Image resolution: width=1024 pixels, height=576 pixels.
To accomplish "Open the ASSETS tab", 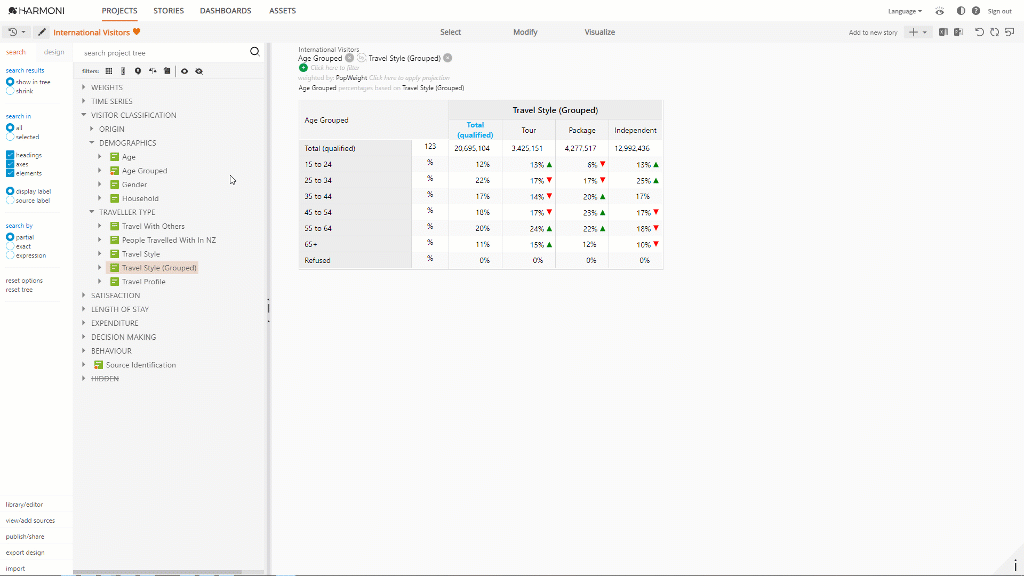I will pyautogui.click(x=282, y=10).
